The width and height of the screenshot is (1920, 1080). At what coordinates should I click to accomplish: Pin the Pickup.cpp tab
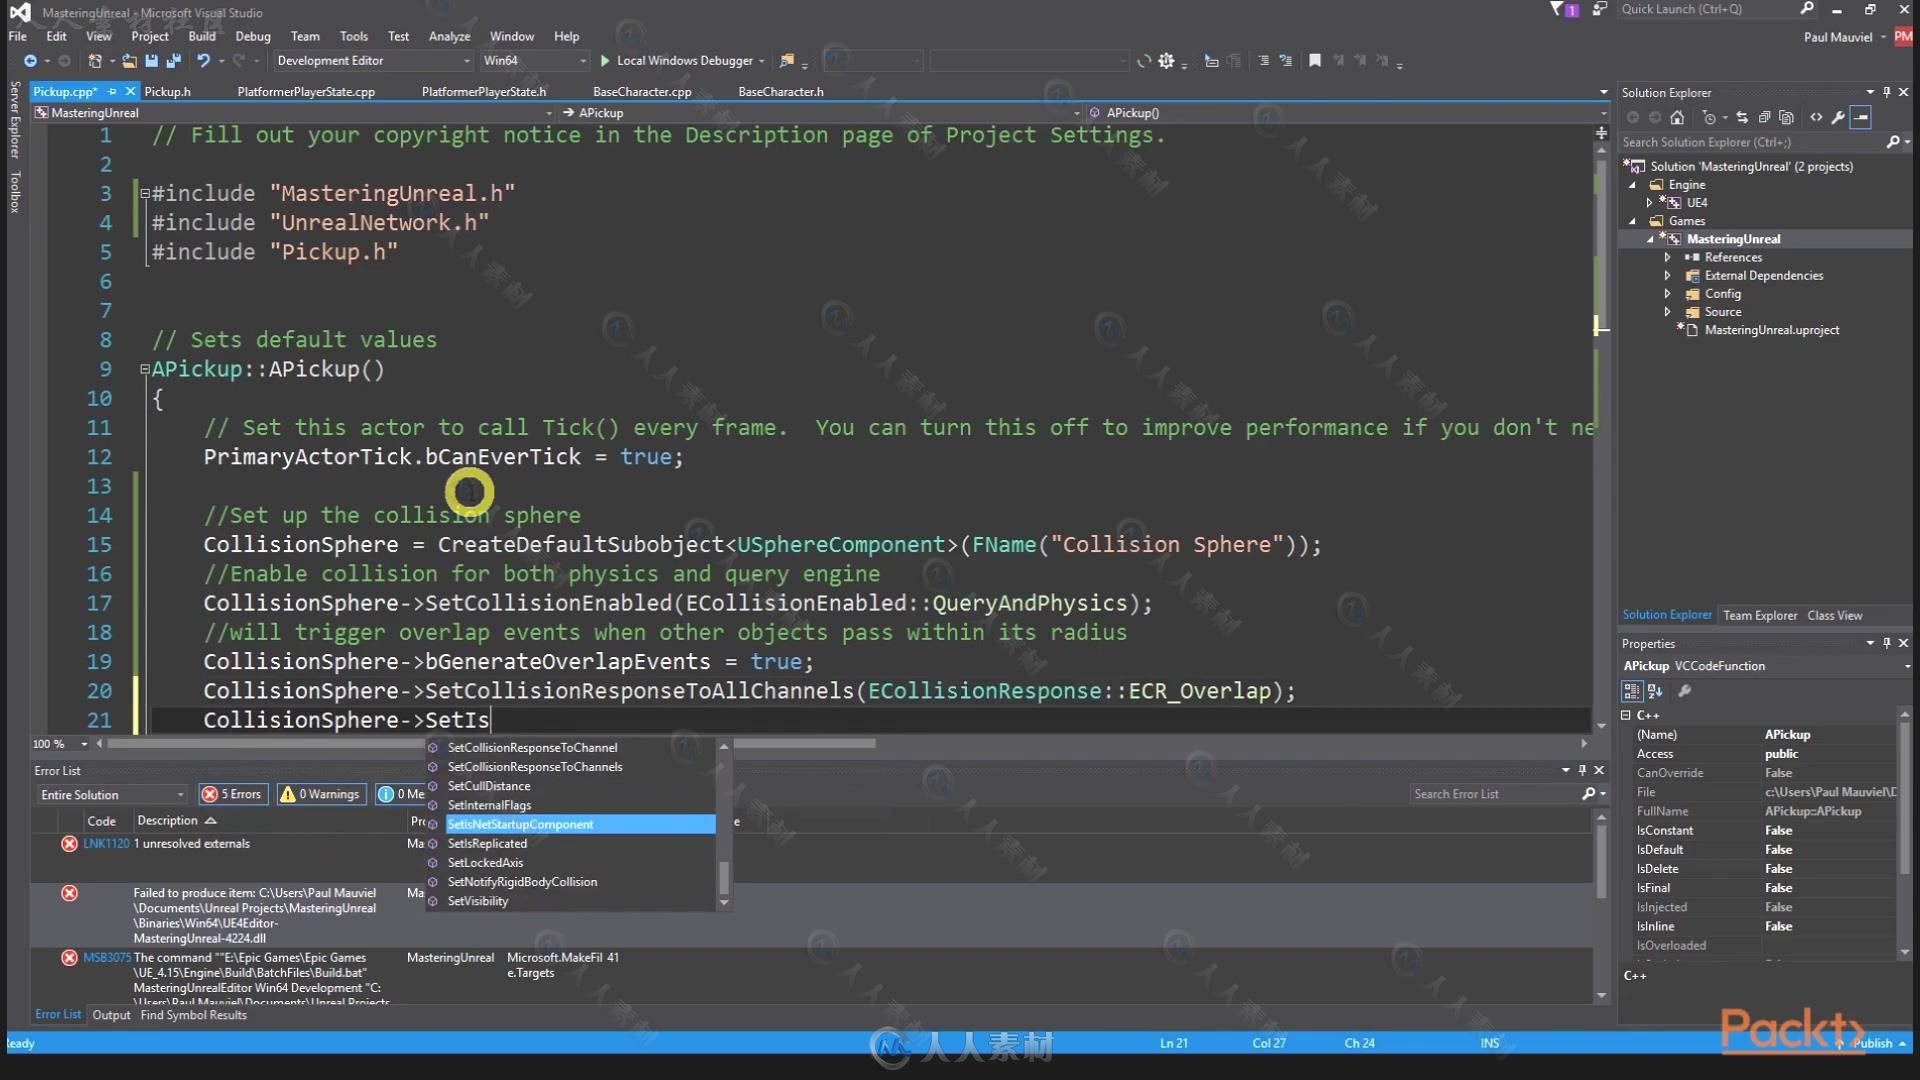click(112, 91)
